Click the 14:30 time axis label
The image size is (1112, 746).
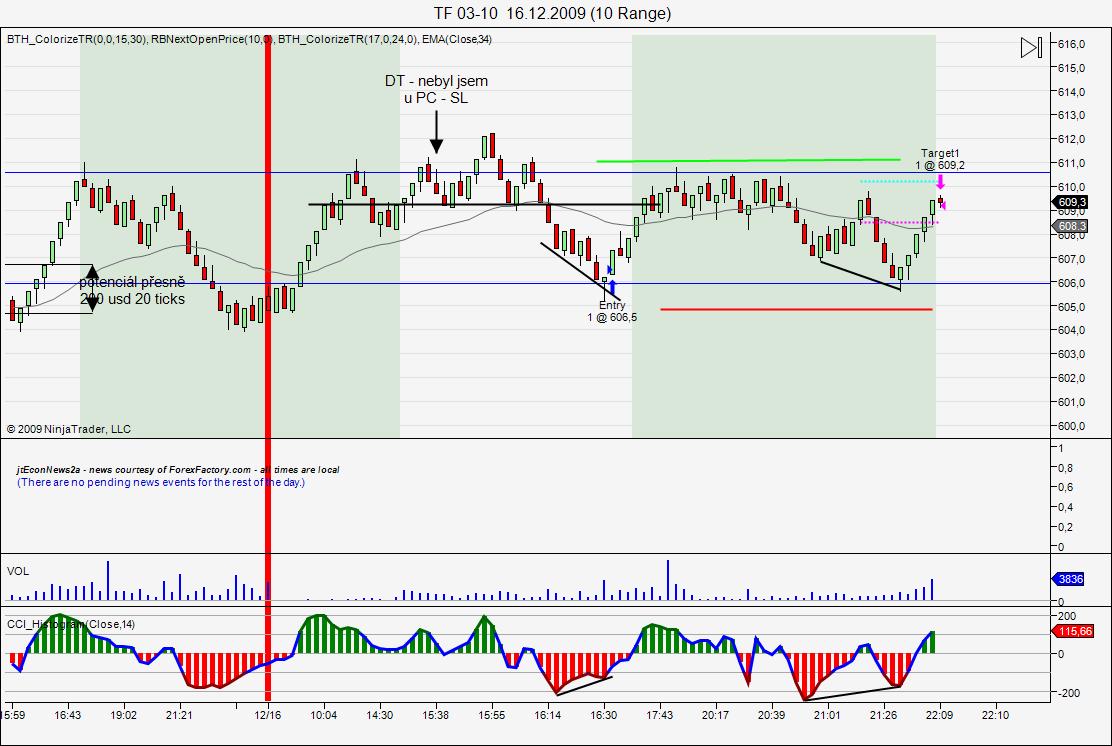pos(379,715)
